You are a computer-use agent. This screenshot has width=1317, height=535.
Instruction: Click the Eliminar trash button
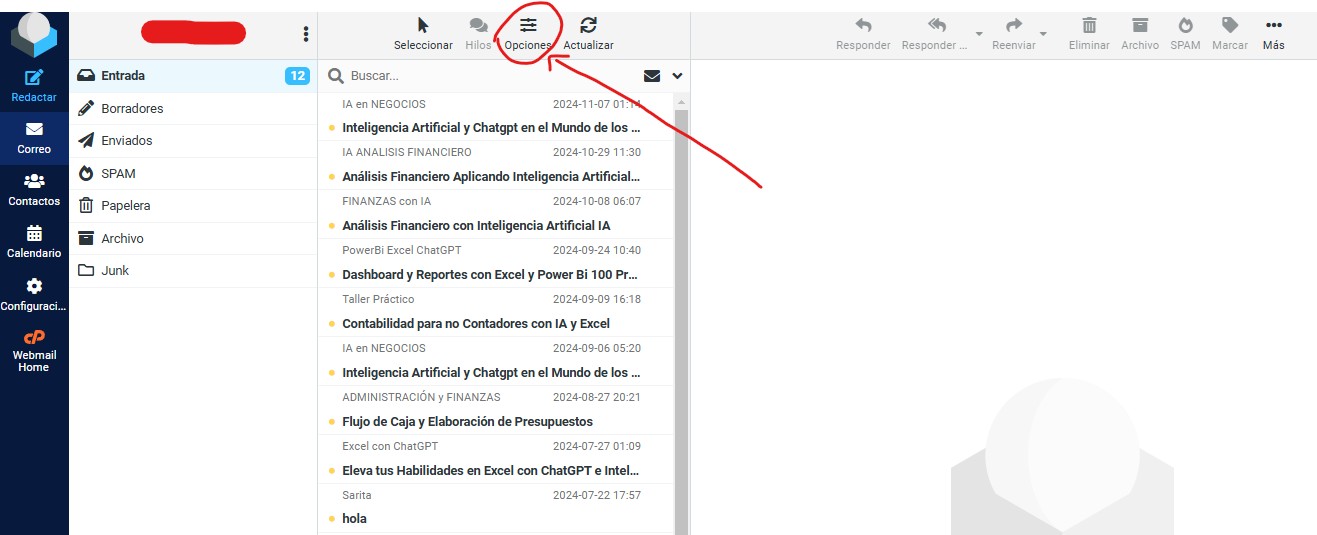point(1089,34)
